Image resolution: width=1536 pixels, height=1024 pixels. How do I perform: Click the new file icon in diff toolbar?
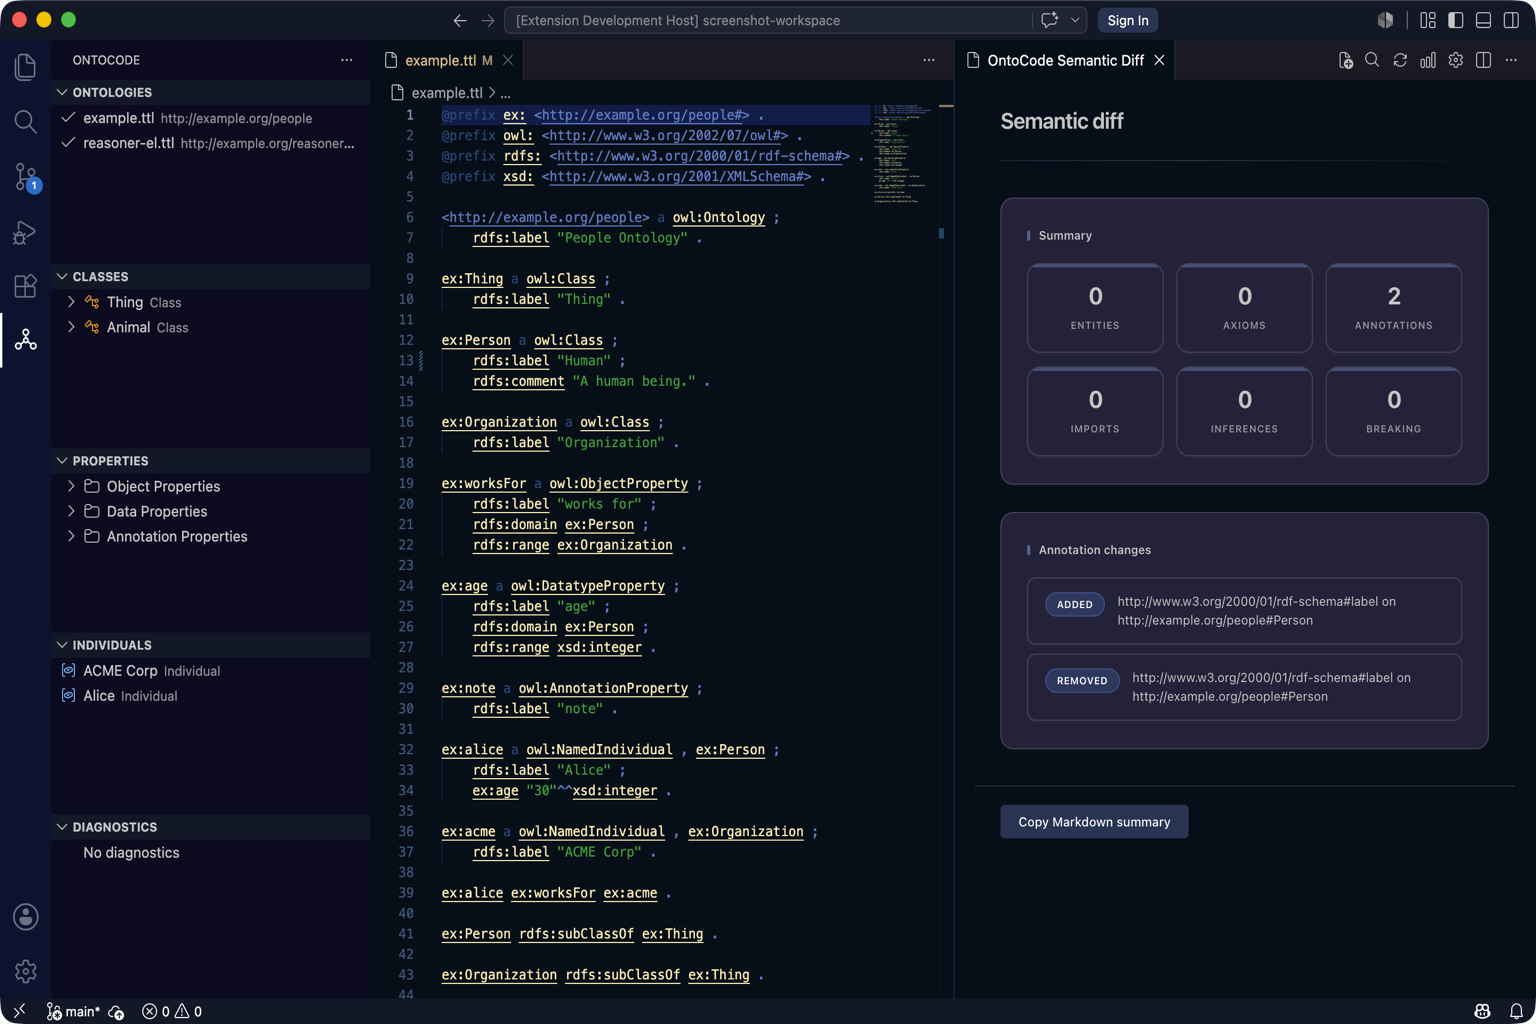[1345, 61]
